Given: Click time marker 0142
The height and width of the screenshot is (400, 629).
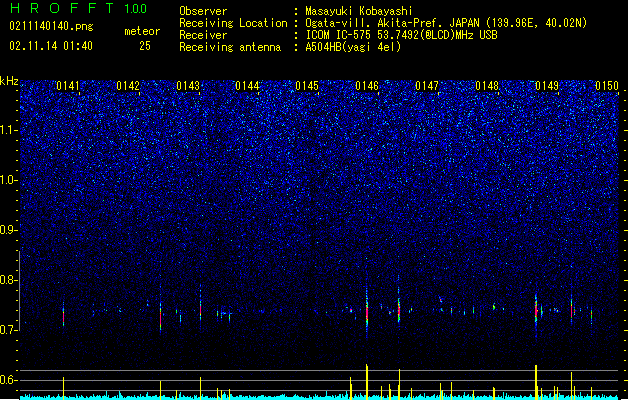Looking at the screenshot, I should 128,86.
